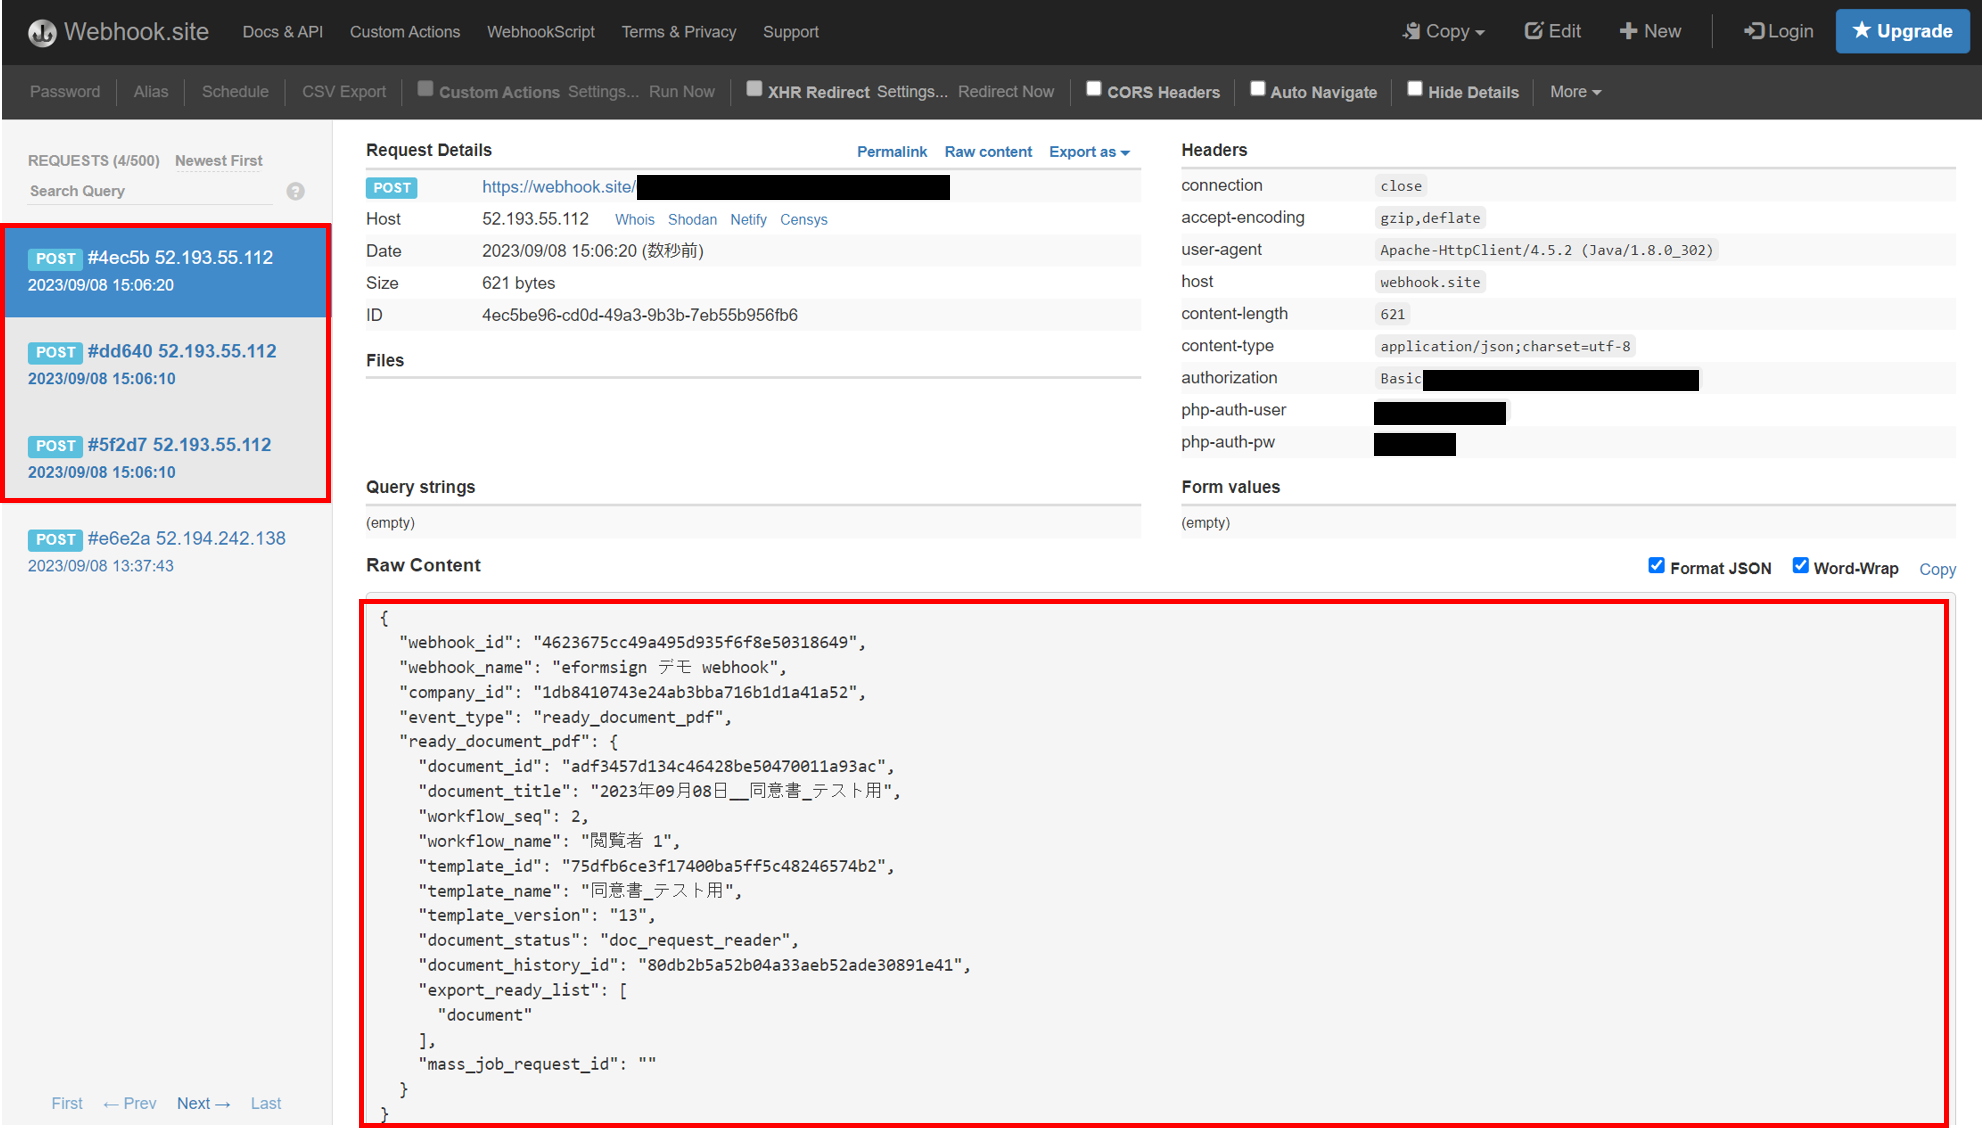The width and height of the screenshot is (1982, 1128).
Task: Open the Raw content link
Action: [988, 152]
